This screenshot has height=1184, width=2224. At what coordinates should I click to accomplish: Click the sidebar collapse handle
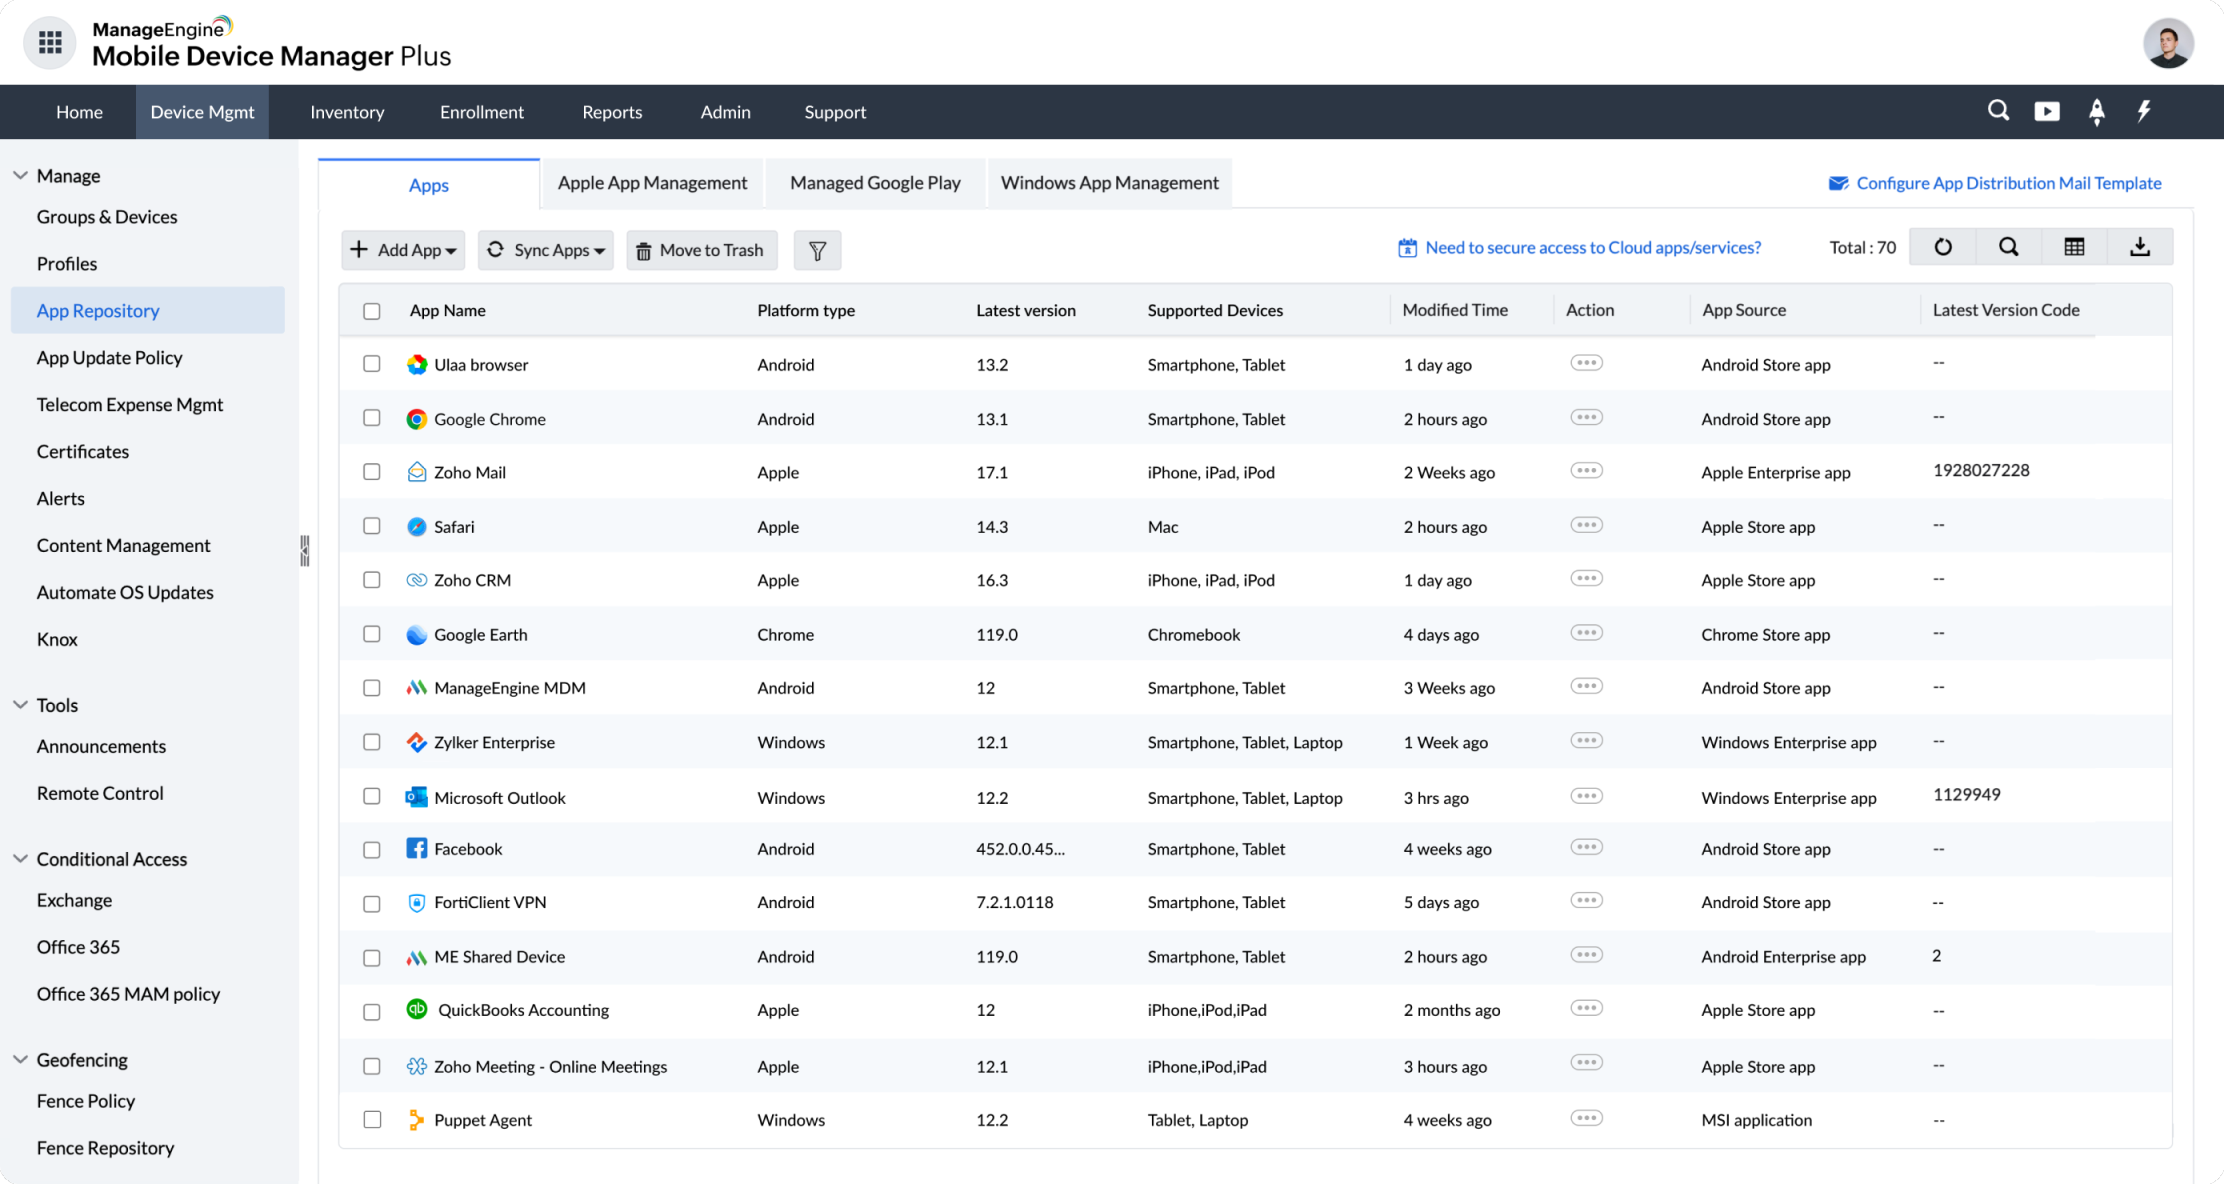tap(305, 551)
